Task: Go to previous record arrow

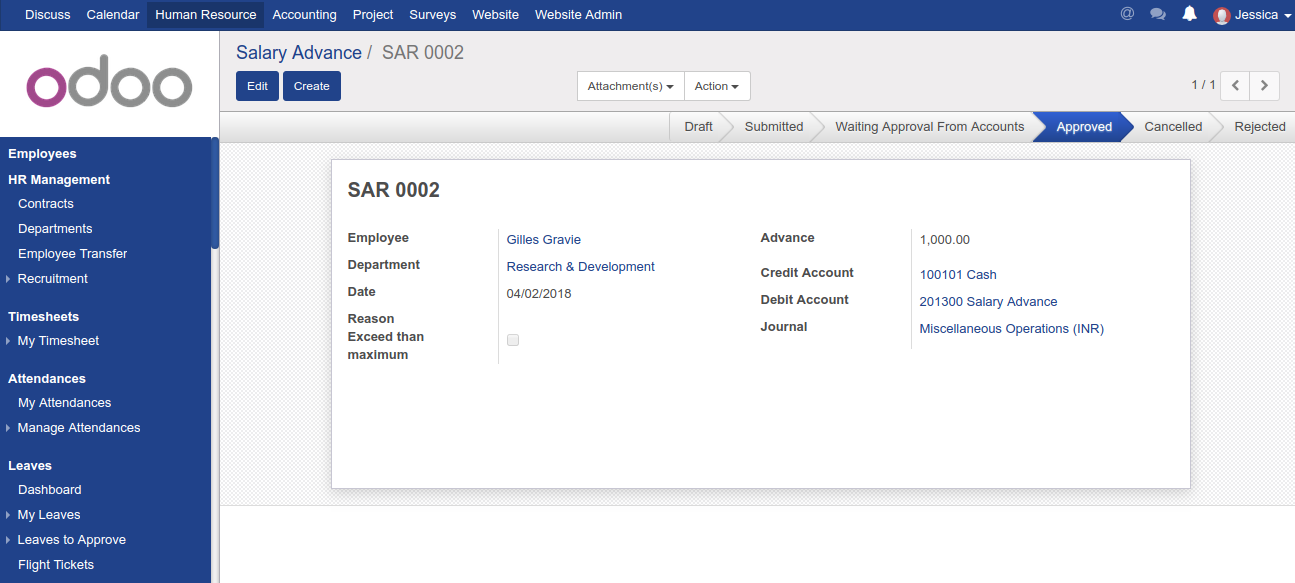Action: 1236,86
